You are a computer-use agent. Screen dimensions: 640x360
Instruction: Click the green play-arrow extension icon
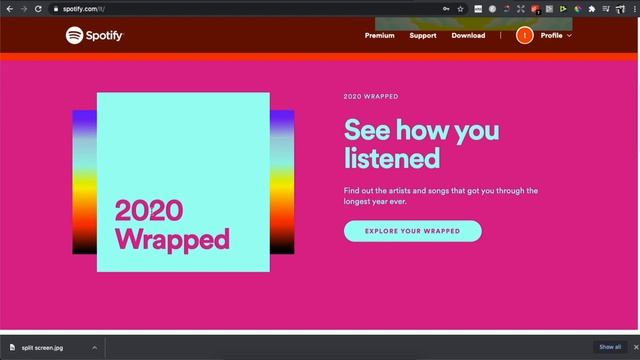(563, 9)
